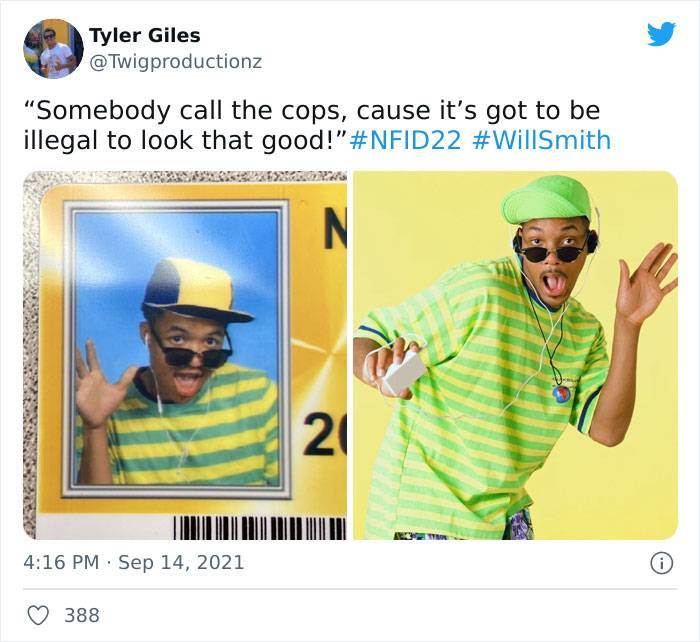Like the tweet with the heart icon
Image resolution: width=700 pixels, height=642 pixels.
pos(38,615)
